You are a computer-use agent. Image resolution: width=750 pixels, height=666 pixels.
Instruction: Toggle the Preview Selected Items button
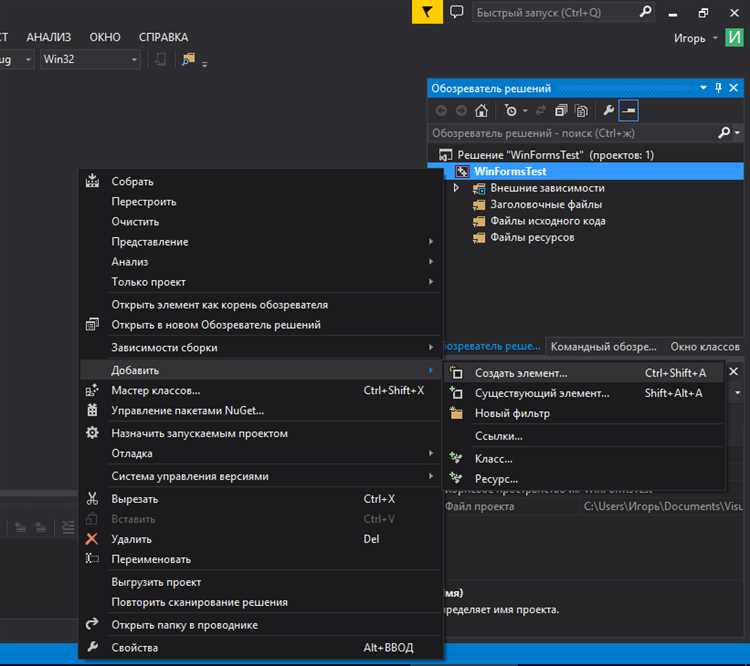(x=629, y=111)
